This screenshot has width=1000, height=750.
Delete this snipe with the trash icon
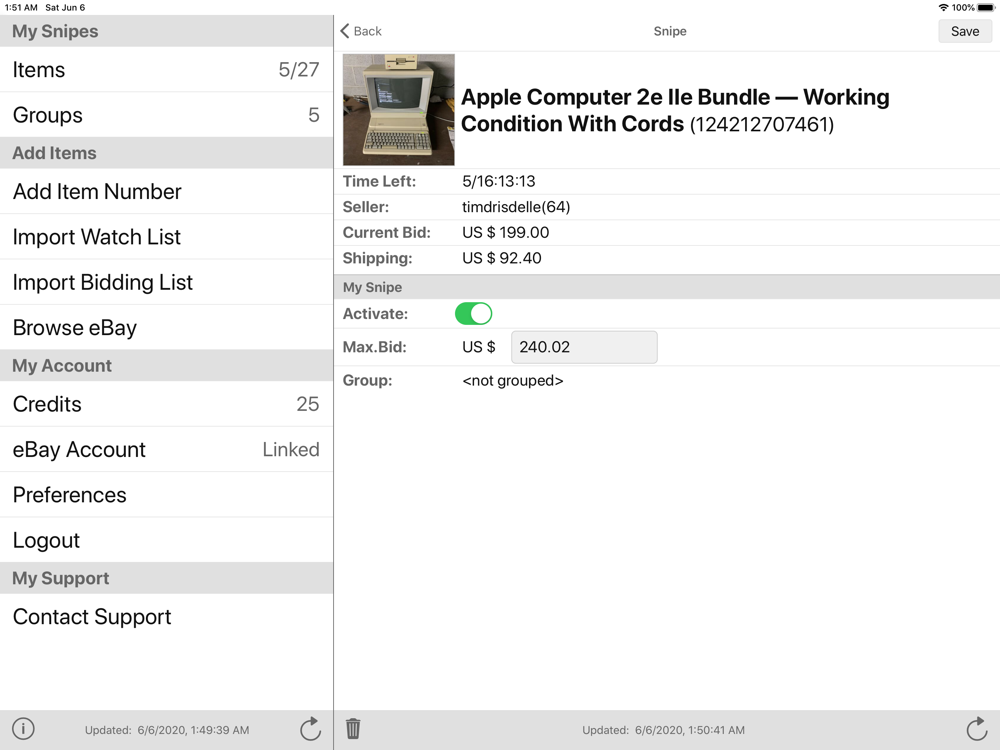point(353,728)
